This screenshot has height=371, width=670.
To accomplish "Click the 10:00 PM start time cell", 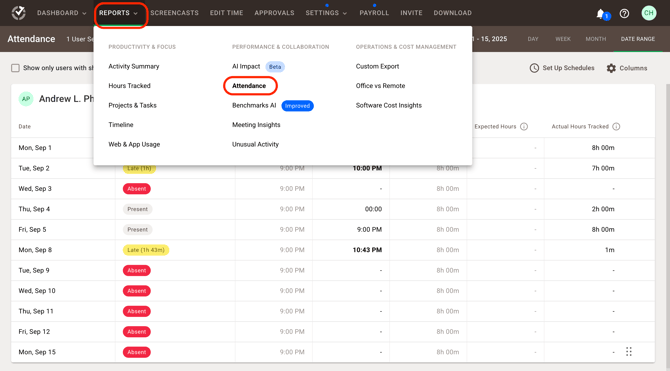I will point(367,168).
